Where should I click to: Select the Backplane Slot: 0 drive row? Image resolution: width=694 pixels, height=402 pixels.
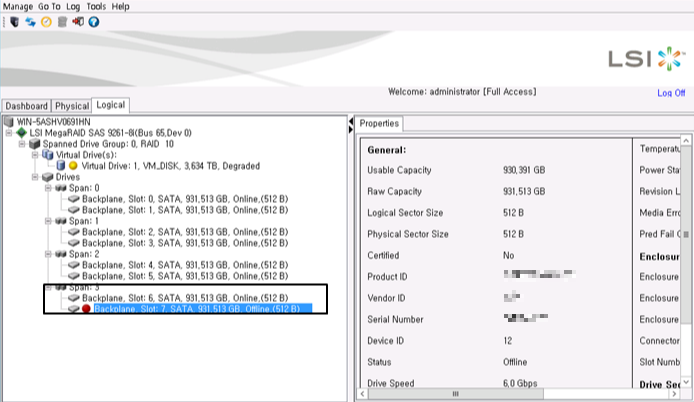(x=185, y=199)
